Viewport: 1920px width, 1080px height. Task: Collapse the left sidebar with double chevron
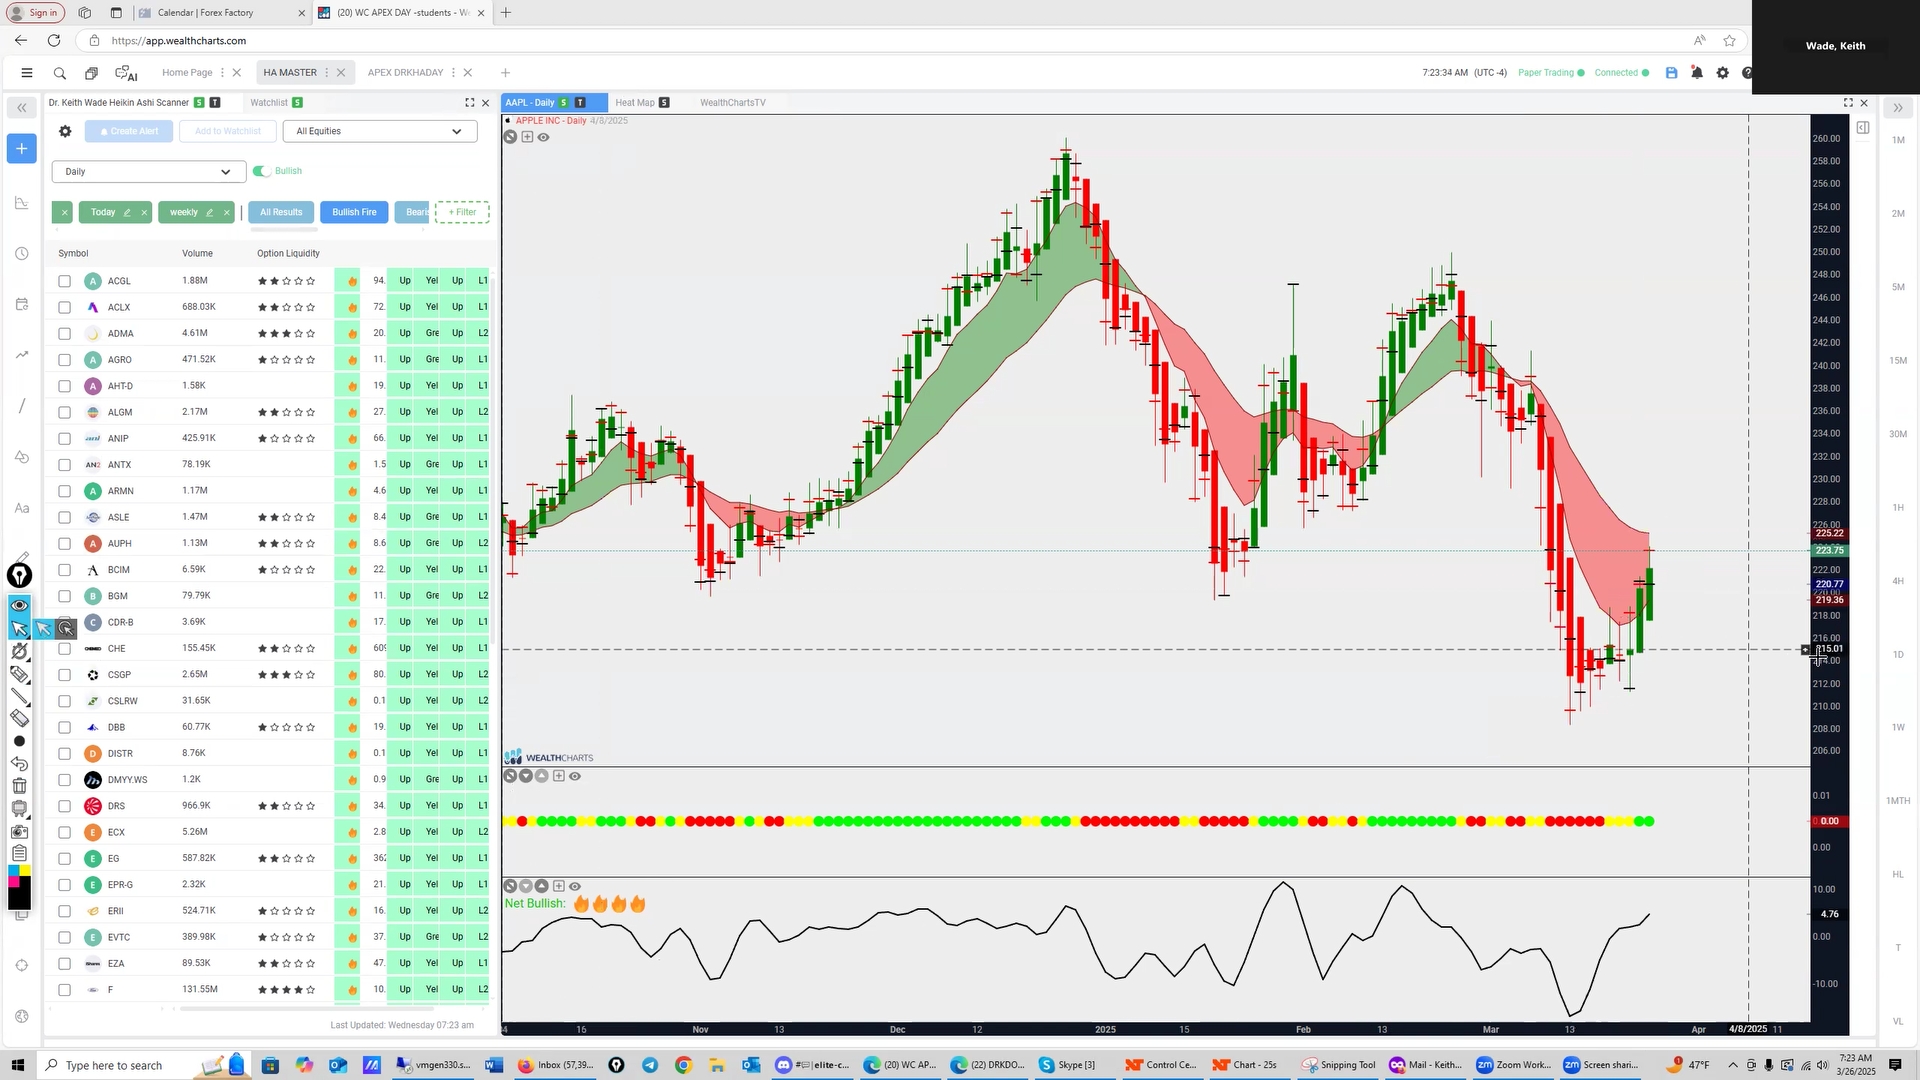[21, 108]
